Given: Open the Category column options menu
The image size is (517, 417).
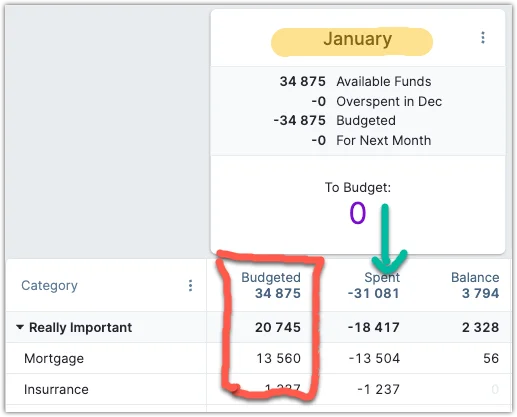Looking at the screenshot, I should [190, 286].
